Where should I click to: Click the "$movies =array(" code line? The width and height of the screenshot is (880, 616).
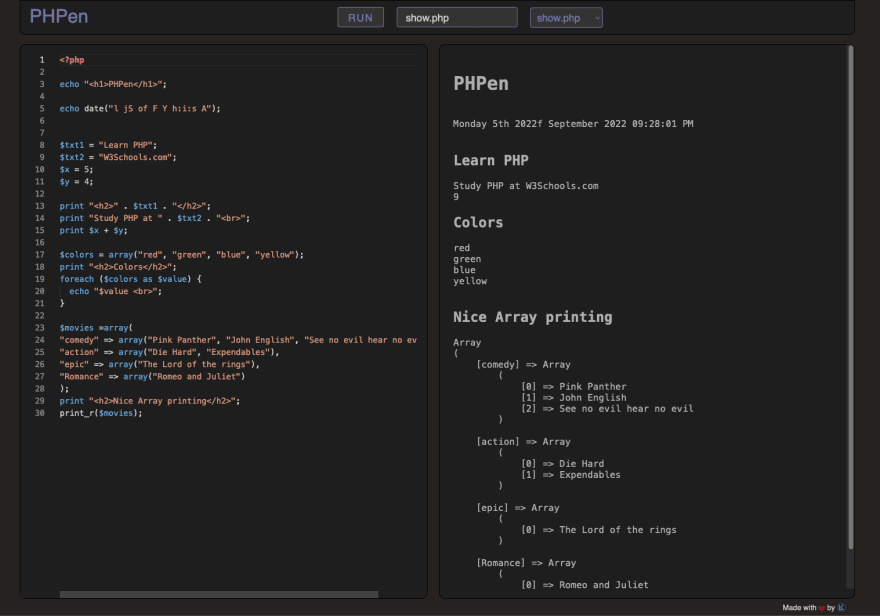pos(96,328)
